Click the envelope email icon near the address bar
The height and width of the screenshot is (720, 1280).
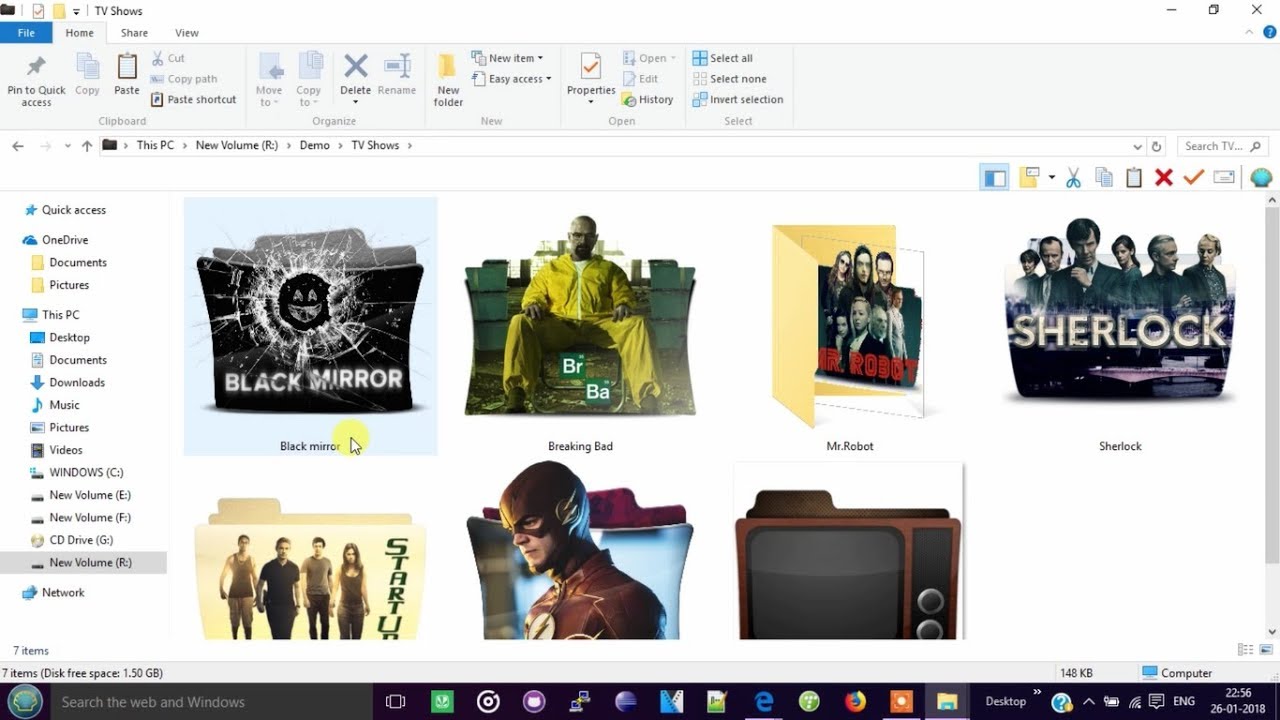point(1223,177)
